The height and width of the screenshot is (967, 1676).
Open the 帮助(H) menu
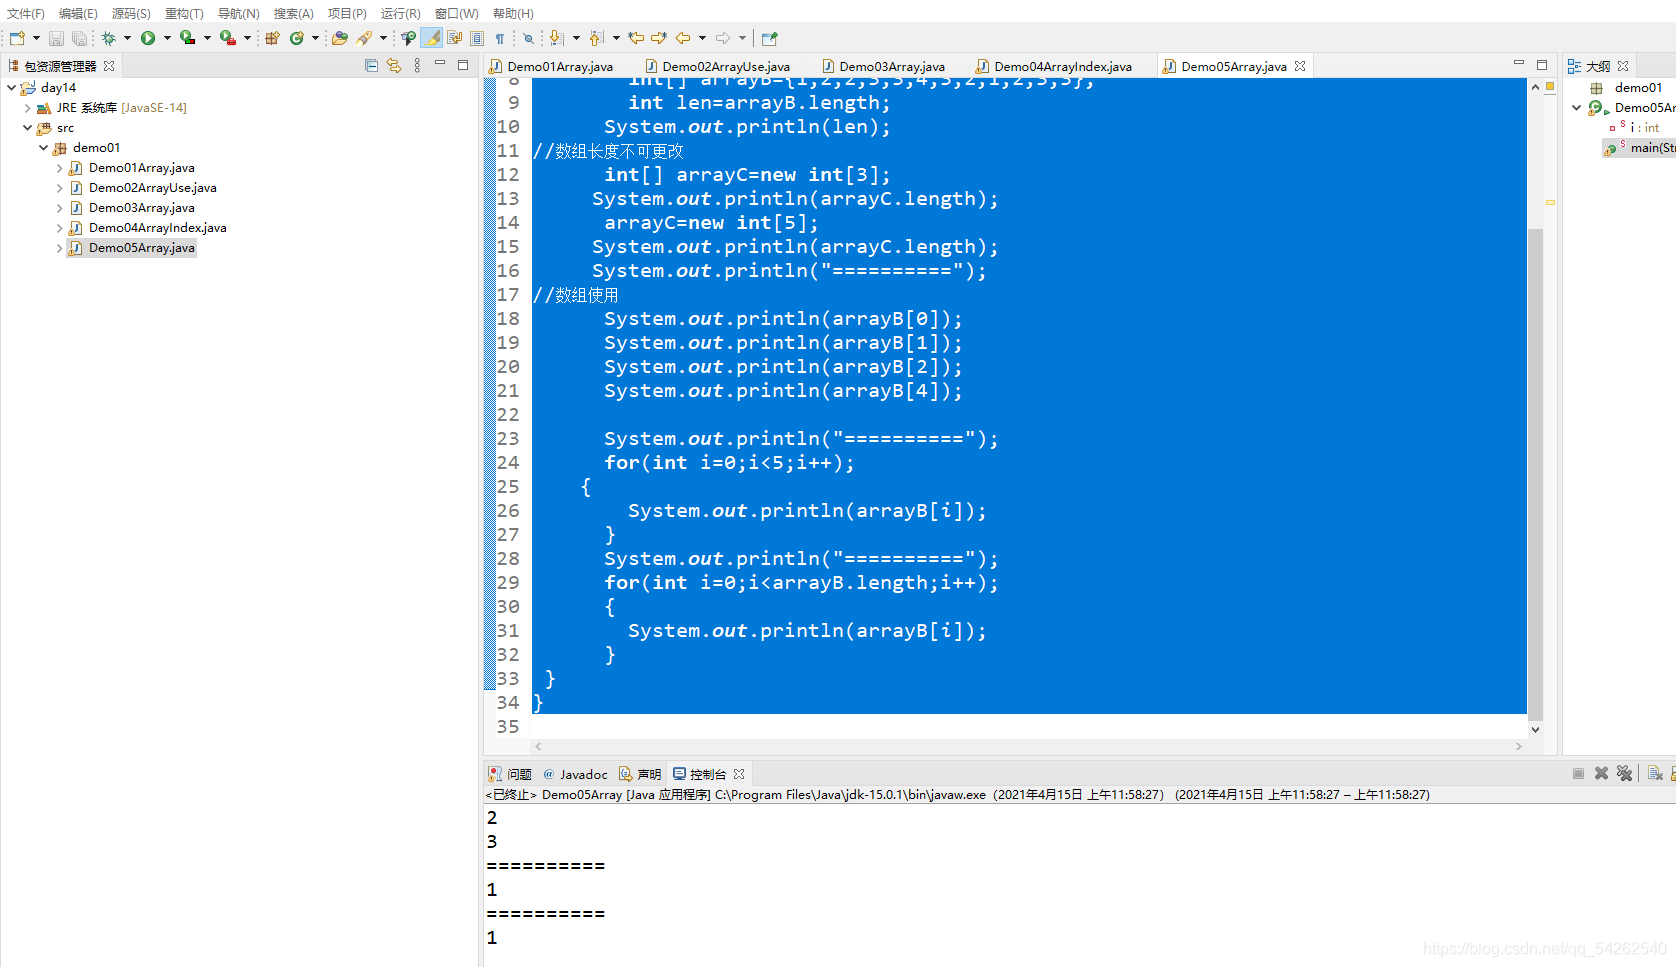click(513, 13)
